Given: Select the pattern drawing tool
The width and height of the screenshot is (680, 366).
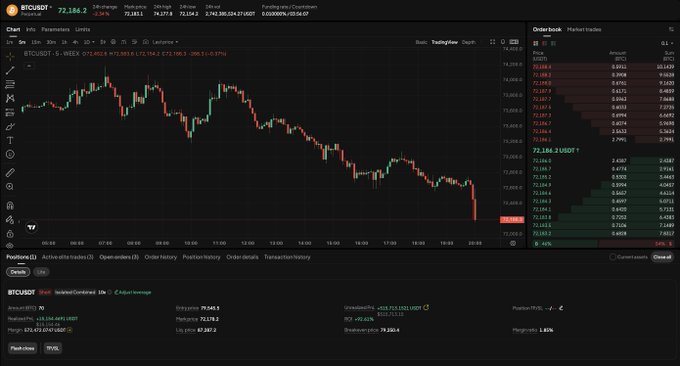Looking at the screenshot, I should click(10, 98).
